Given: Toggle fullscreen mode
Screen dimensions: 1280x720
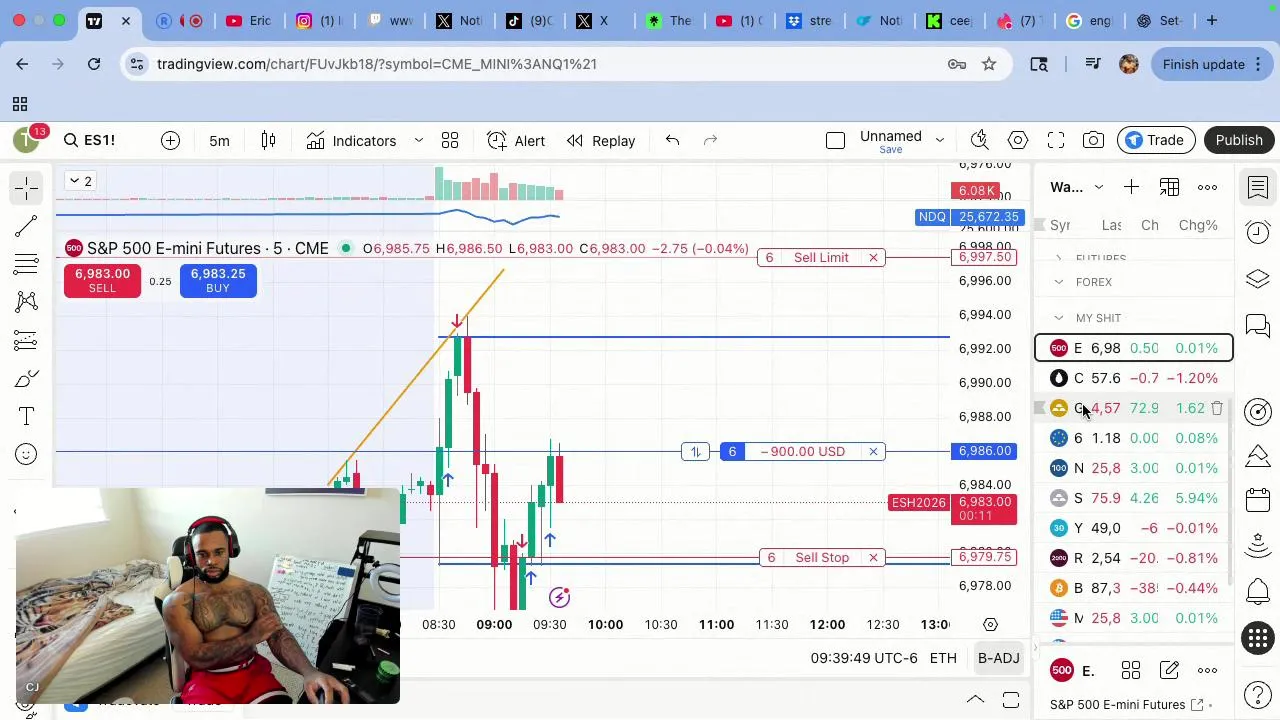Looking at the screenshot, I should 1056,140.
